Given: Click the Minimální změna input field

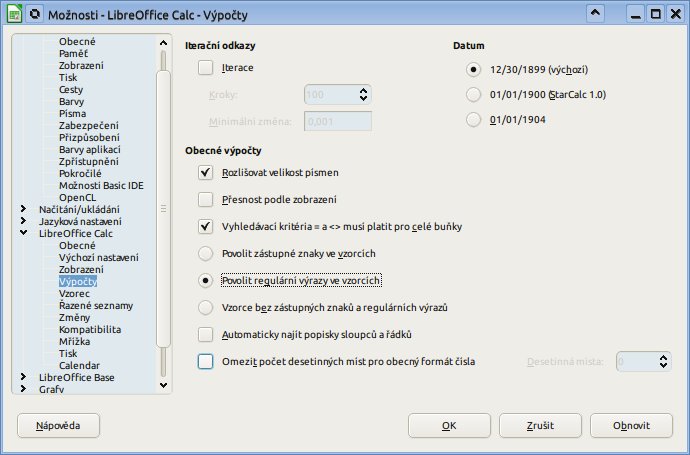Looking at the screenshot, I should pyautogui.click(x=338, y=121).
